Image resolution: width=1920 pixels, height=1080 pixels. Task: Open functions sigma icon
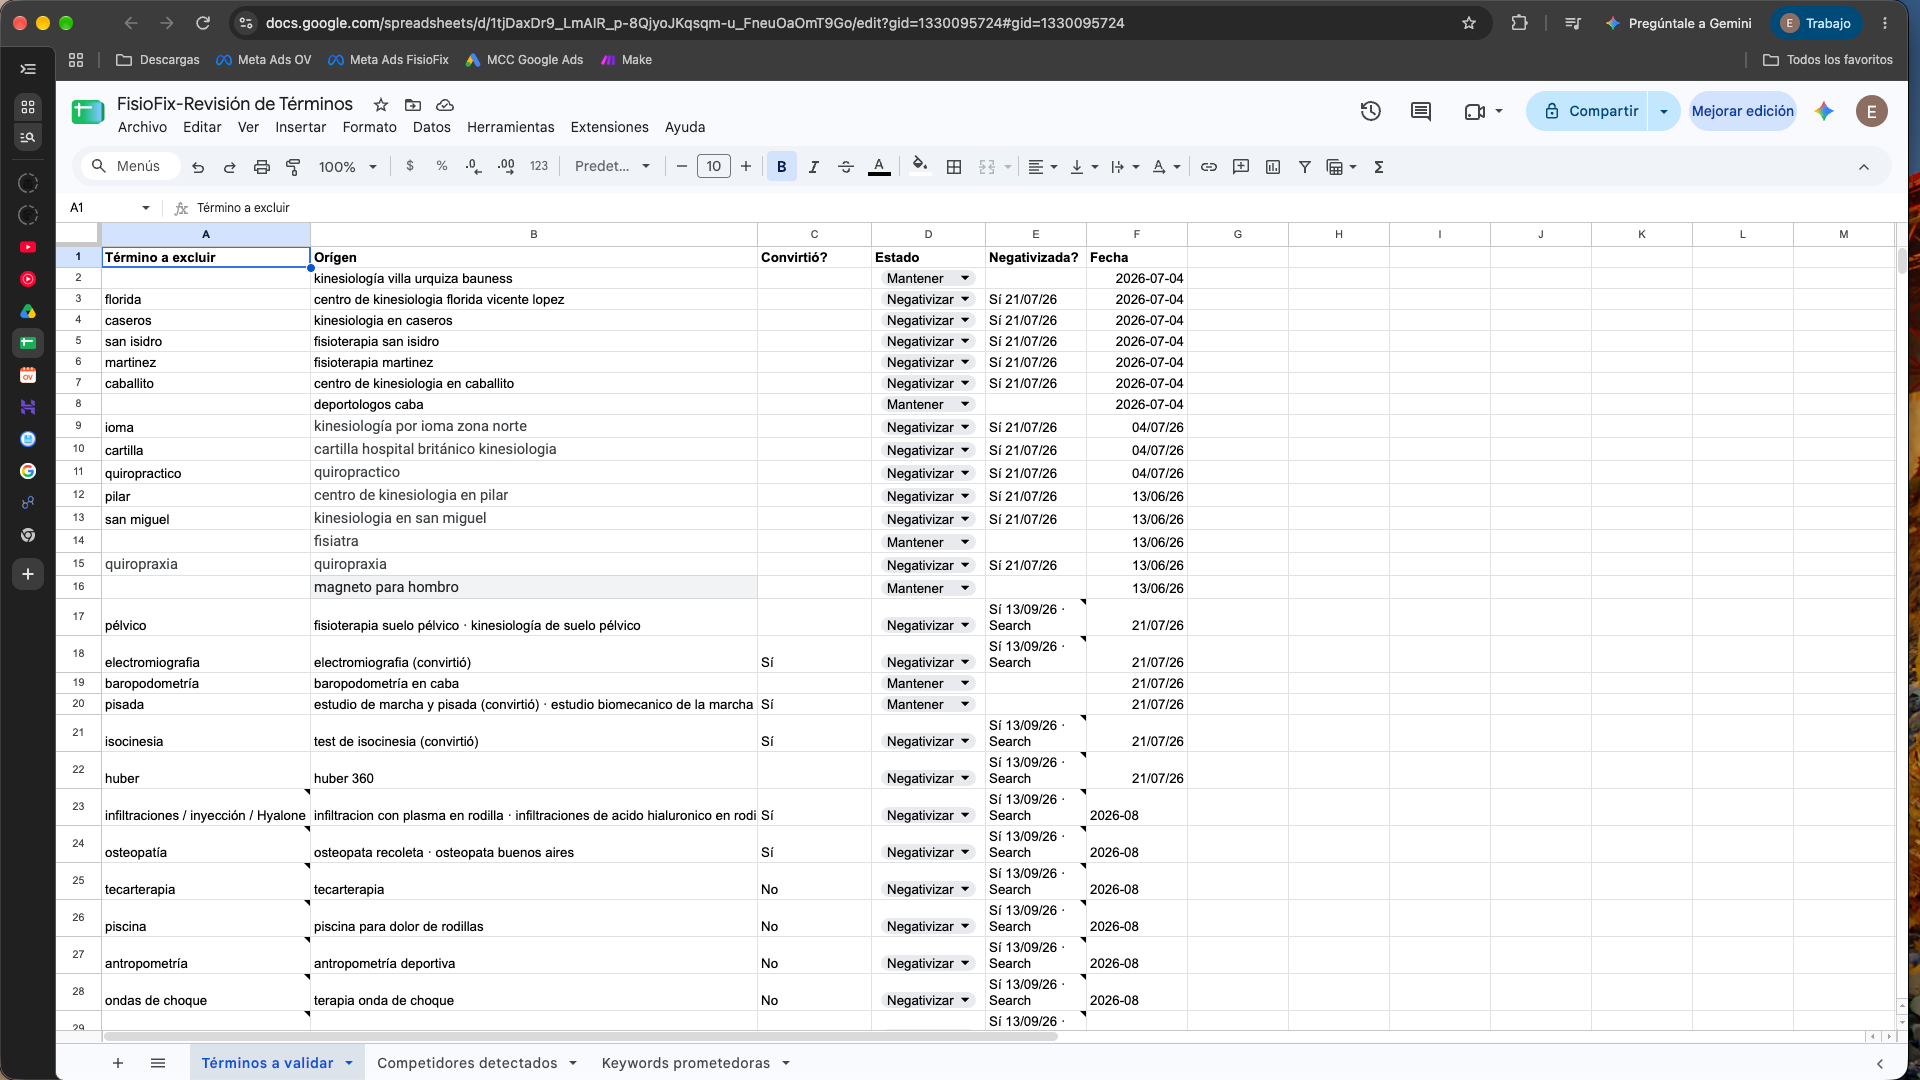click(1379, 167)
